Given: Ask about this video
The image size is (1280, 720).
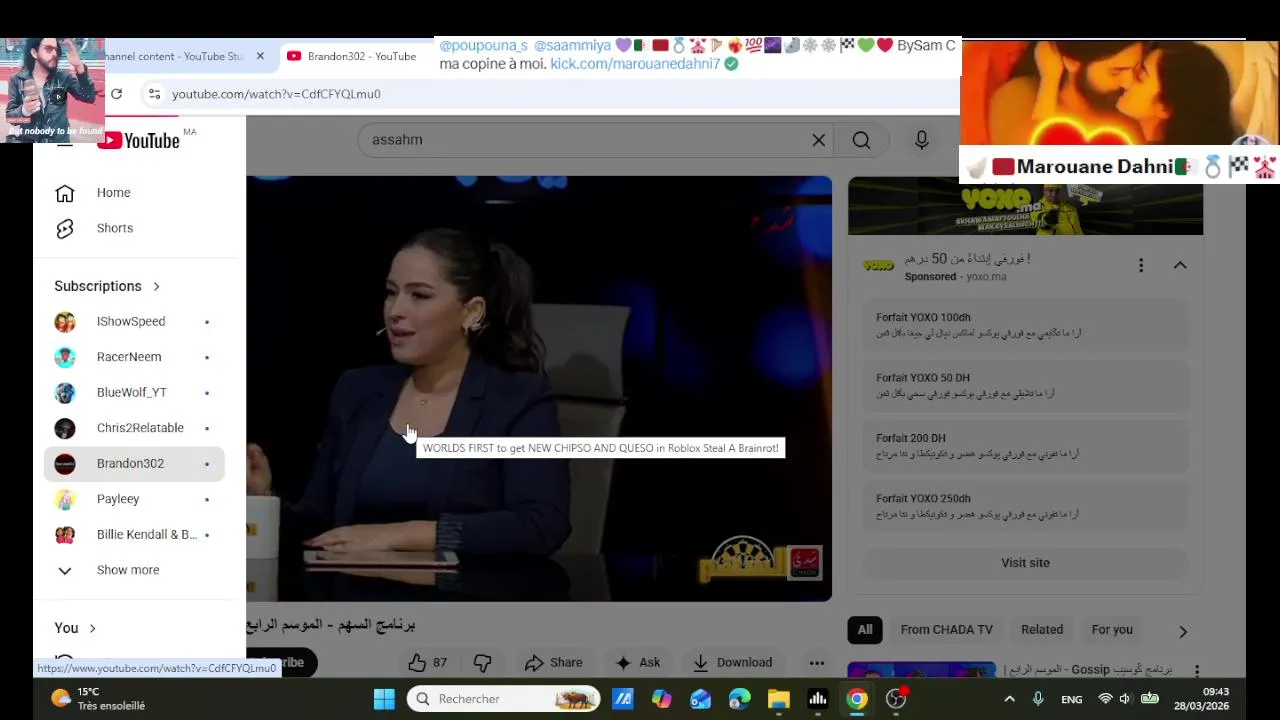Looking at the screenshot, I should (637, 662).
